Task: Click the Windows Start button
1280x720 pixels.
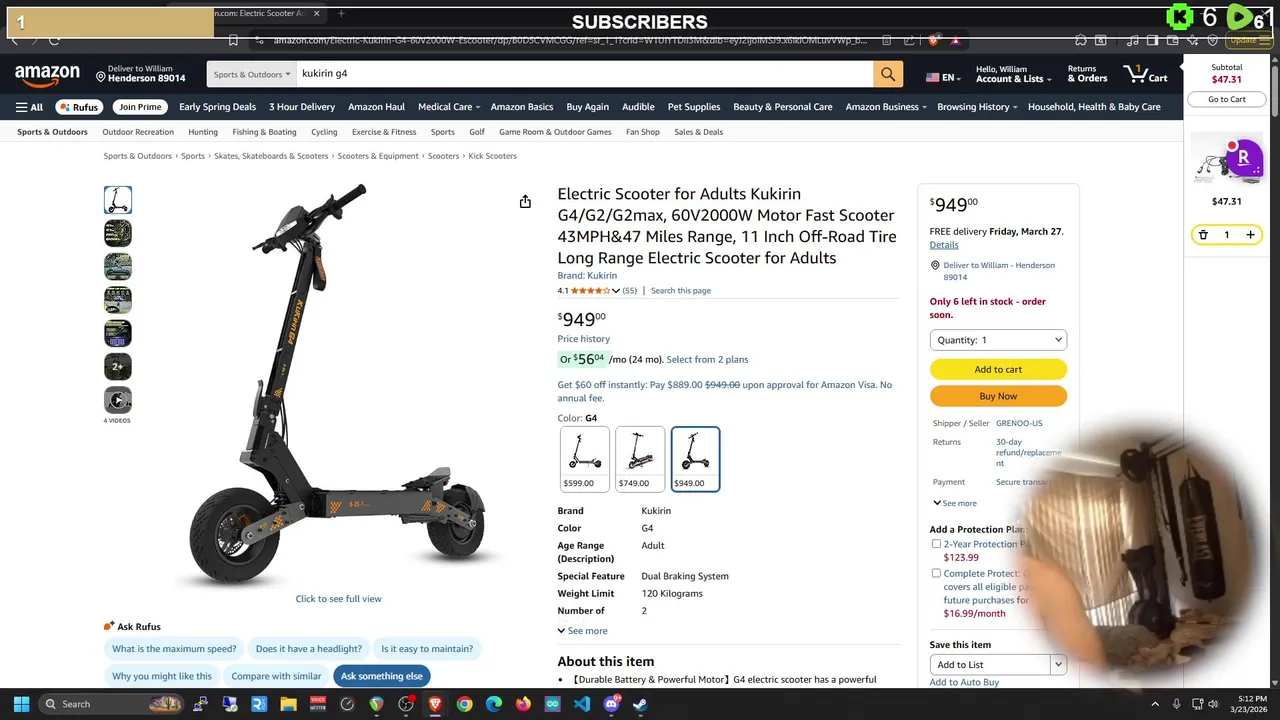Action: pos(21,704)
